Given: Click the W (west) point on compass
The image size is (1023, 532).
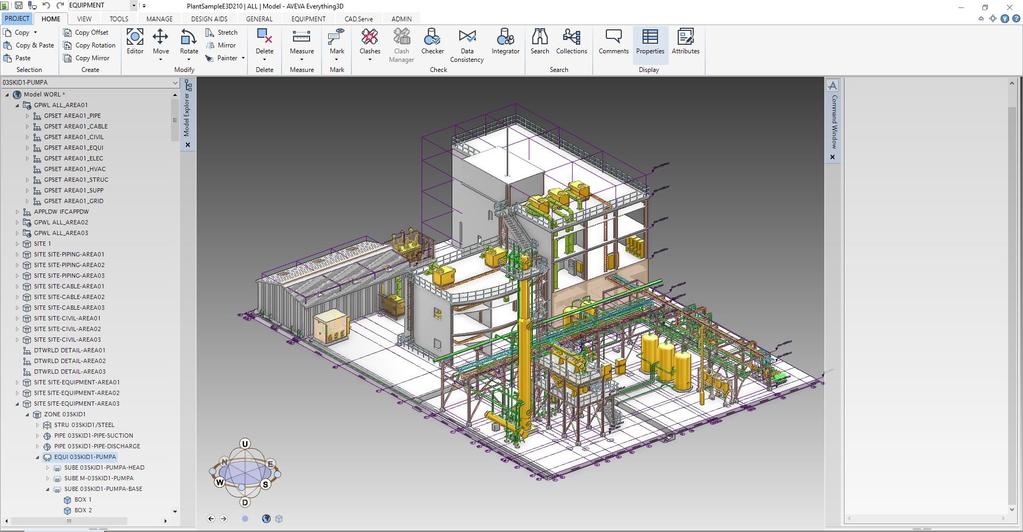Looking at the screenshot, I should point(220,482).
